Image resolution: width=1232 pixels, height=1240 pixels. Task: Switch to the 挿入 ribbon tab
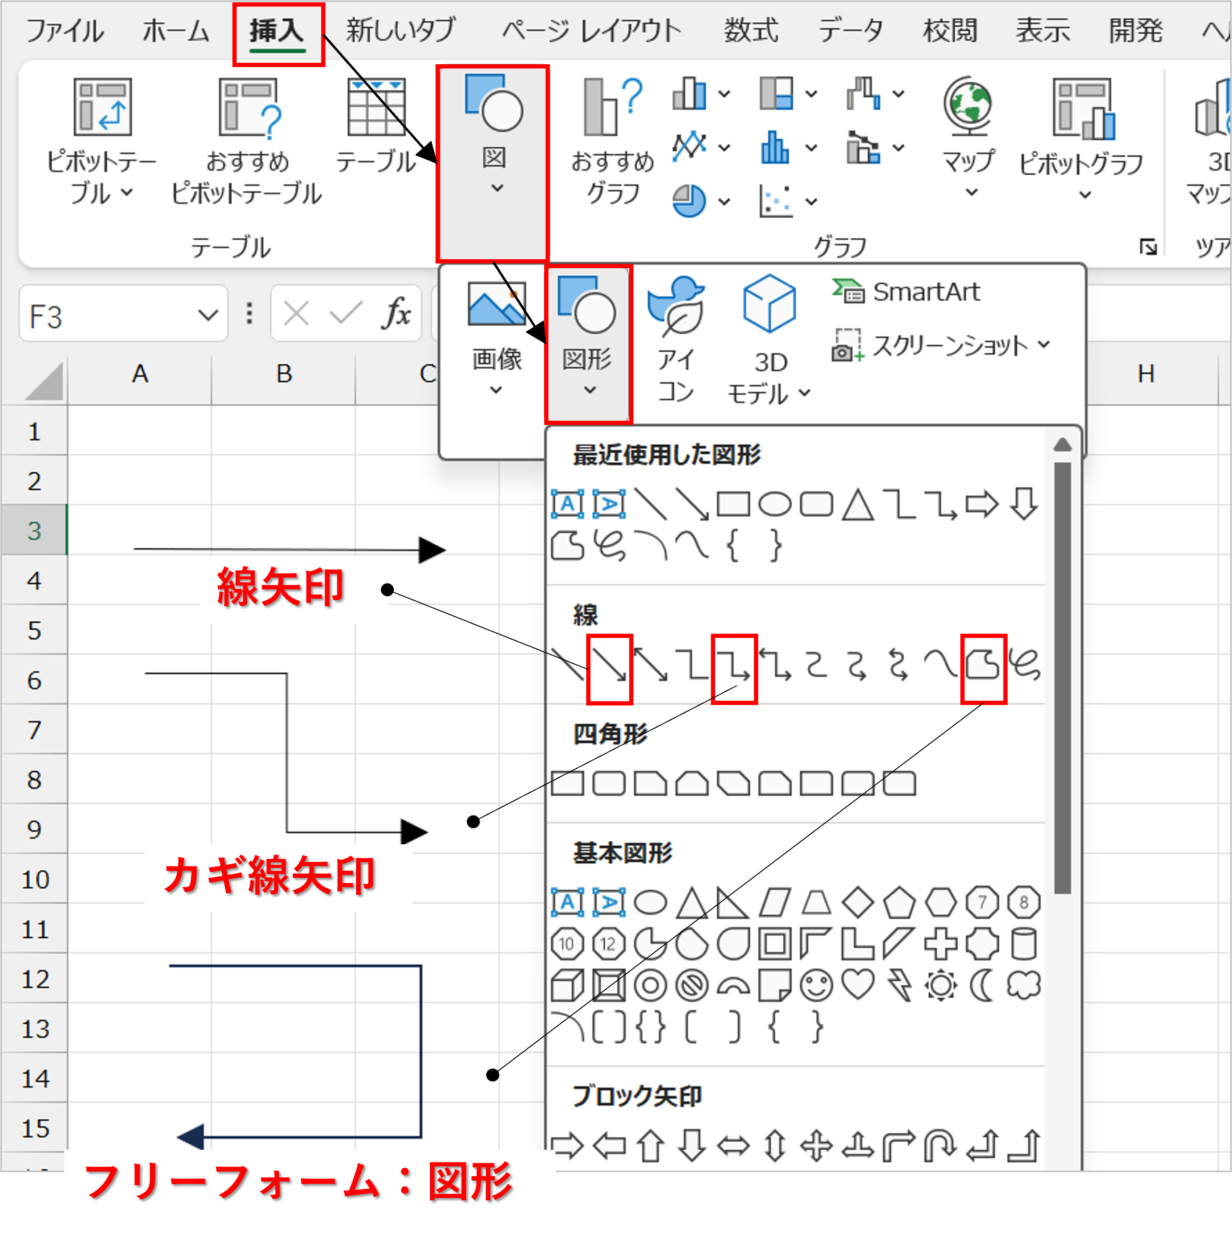[277, 31]
